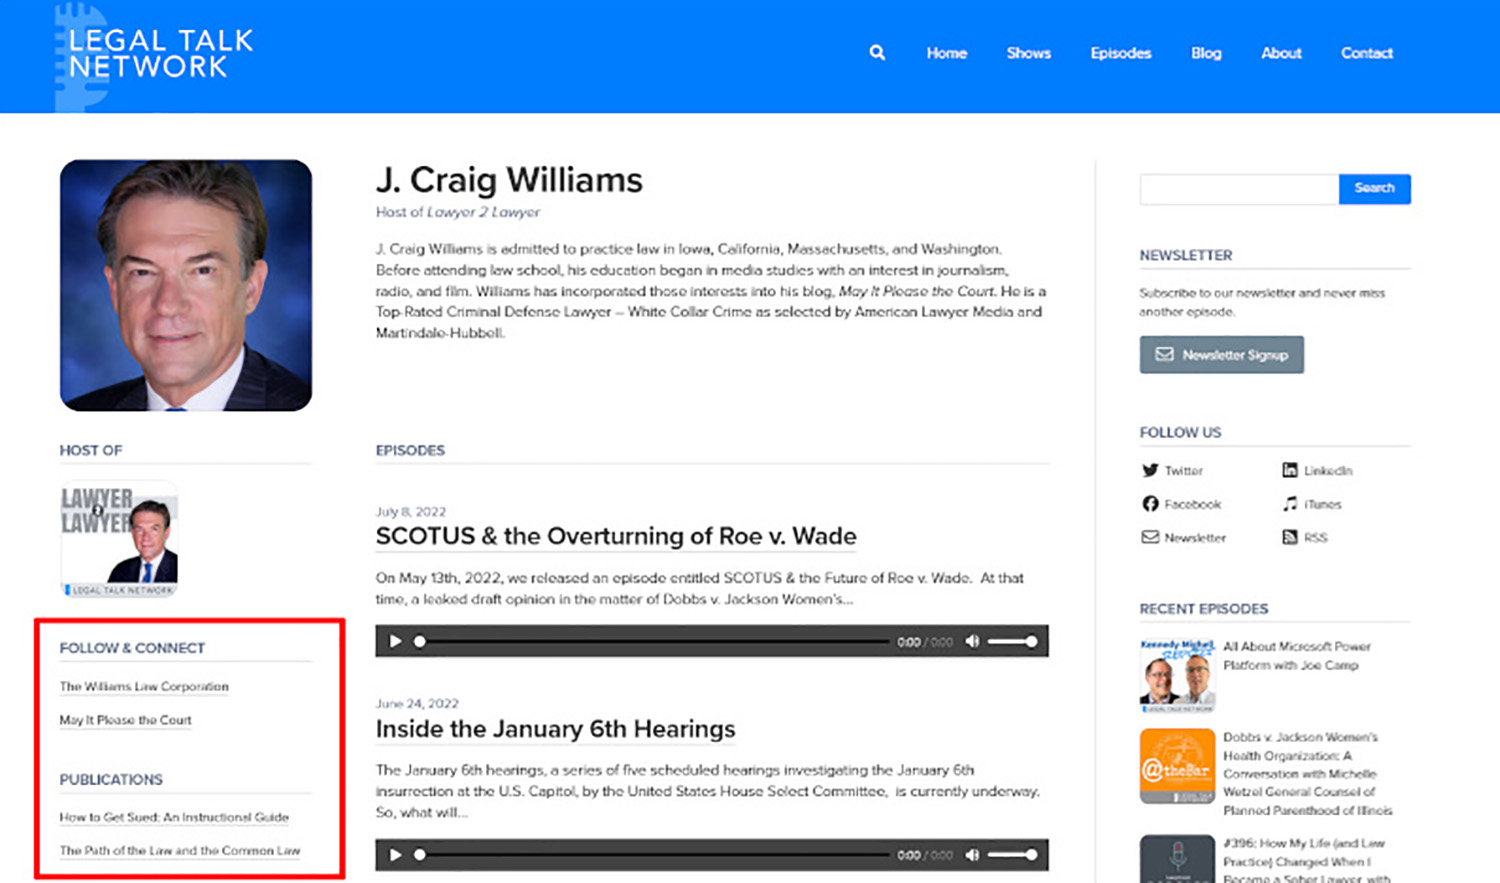1500x883 pixels.
Task: Open the Episodes navigation item
Action: coord(1120,53)
